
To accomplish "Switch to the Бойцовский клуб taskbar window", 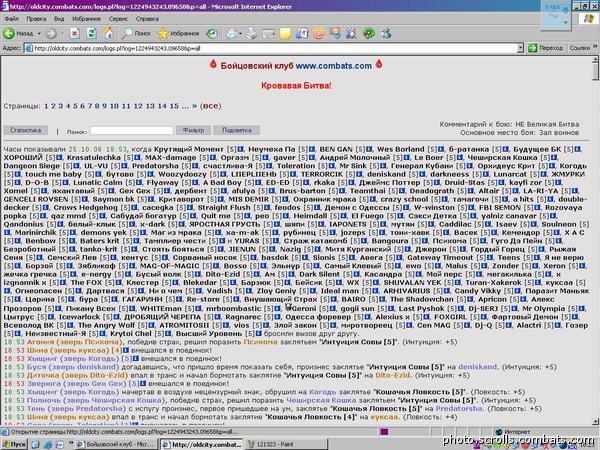I will click(117, 444).
